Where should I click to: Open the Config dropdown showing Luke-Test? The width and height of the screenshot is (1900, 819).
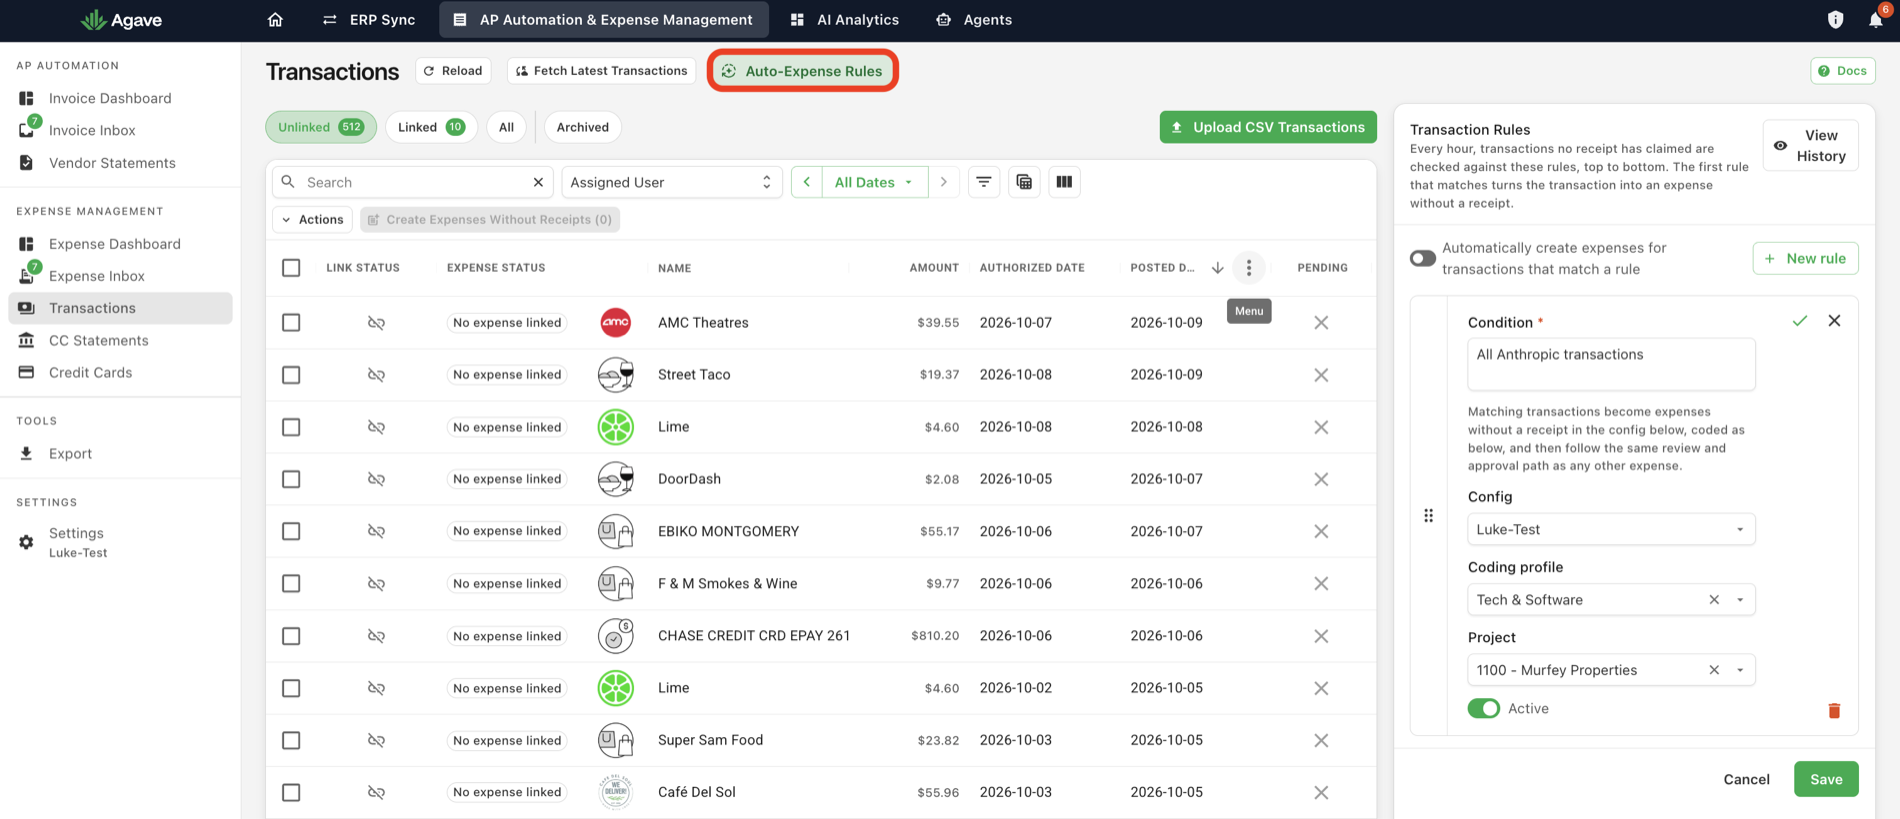[x=1611, y=529]
